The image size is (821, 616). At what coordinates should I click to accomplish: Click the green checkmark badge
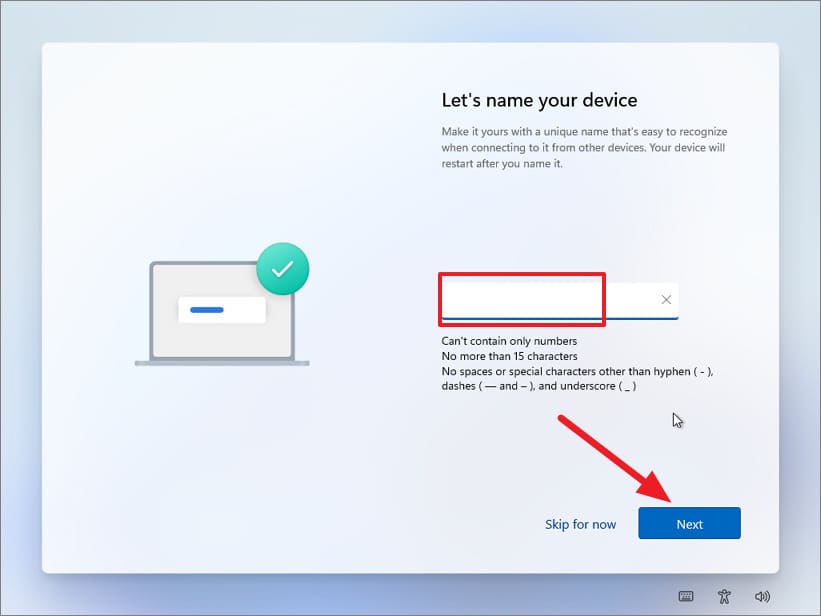[x=283, y=268]
